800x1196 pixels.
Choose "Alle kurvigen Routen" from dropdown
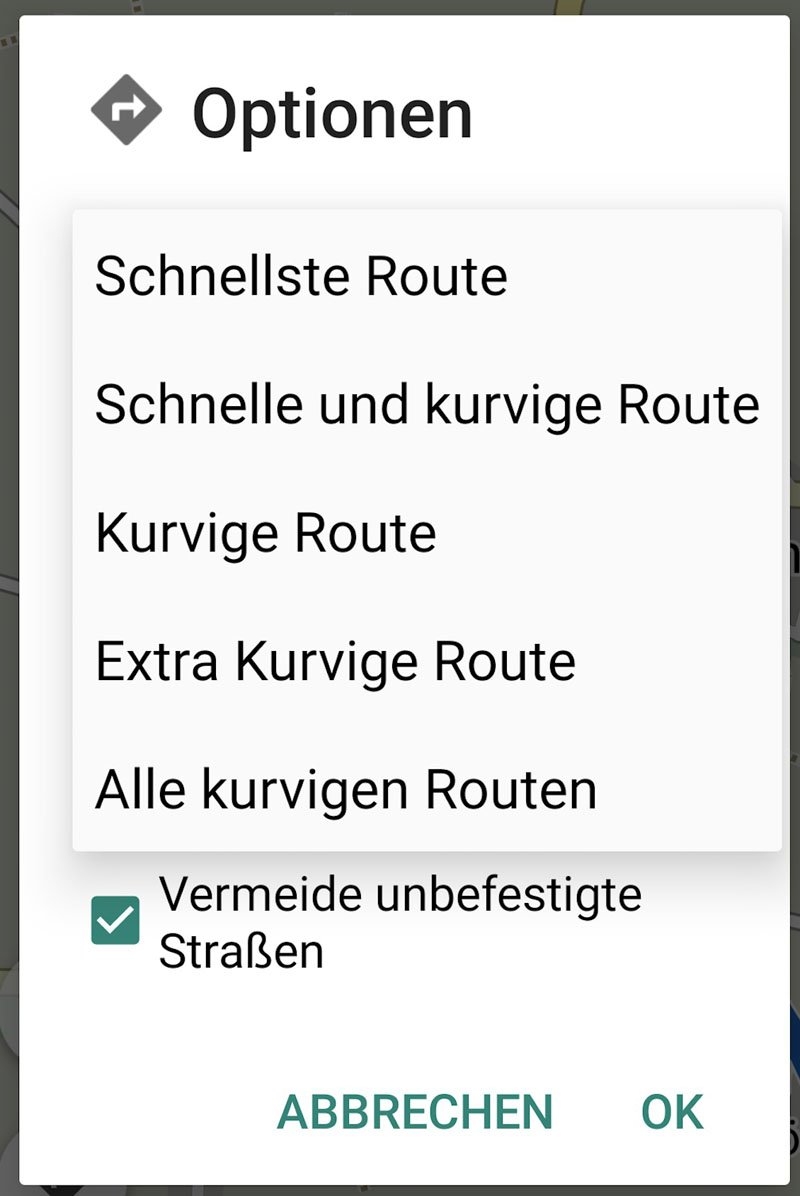point(346,790)
